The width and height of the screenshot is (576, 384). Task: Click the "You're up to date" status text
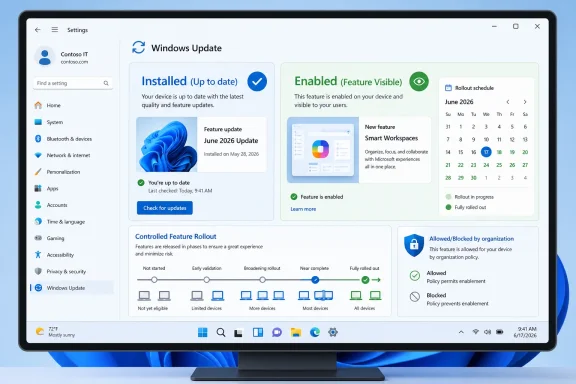(169, 183)
